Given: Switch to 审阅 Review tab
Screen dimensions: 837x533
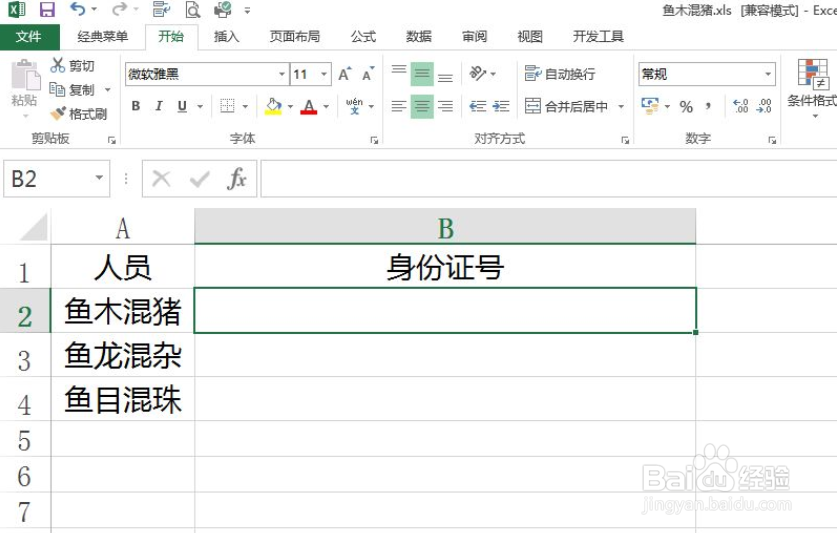Looking at the screenshot, I should click(475, 36).
